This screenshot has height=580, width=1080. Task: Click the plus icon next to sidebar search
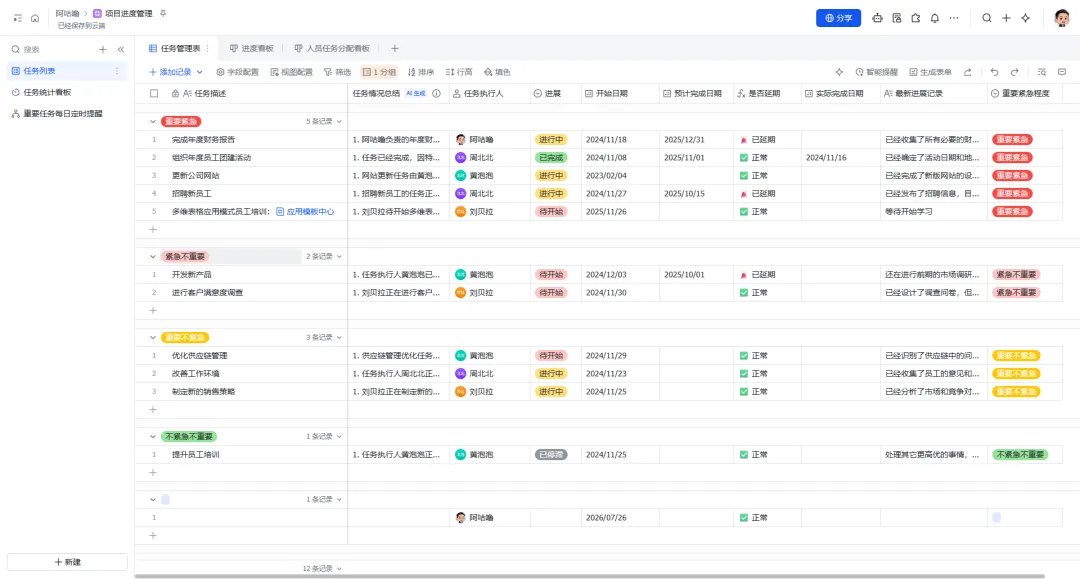pyautogui.click(x=103, y=50)
